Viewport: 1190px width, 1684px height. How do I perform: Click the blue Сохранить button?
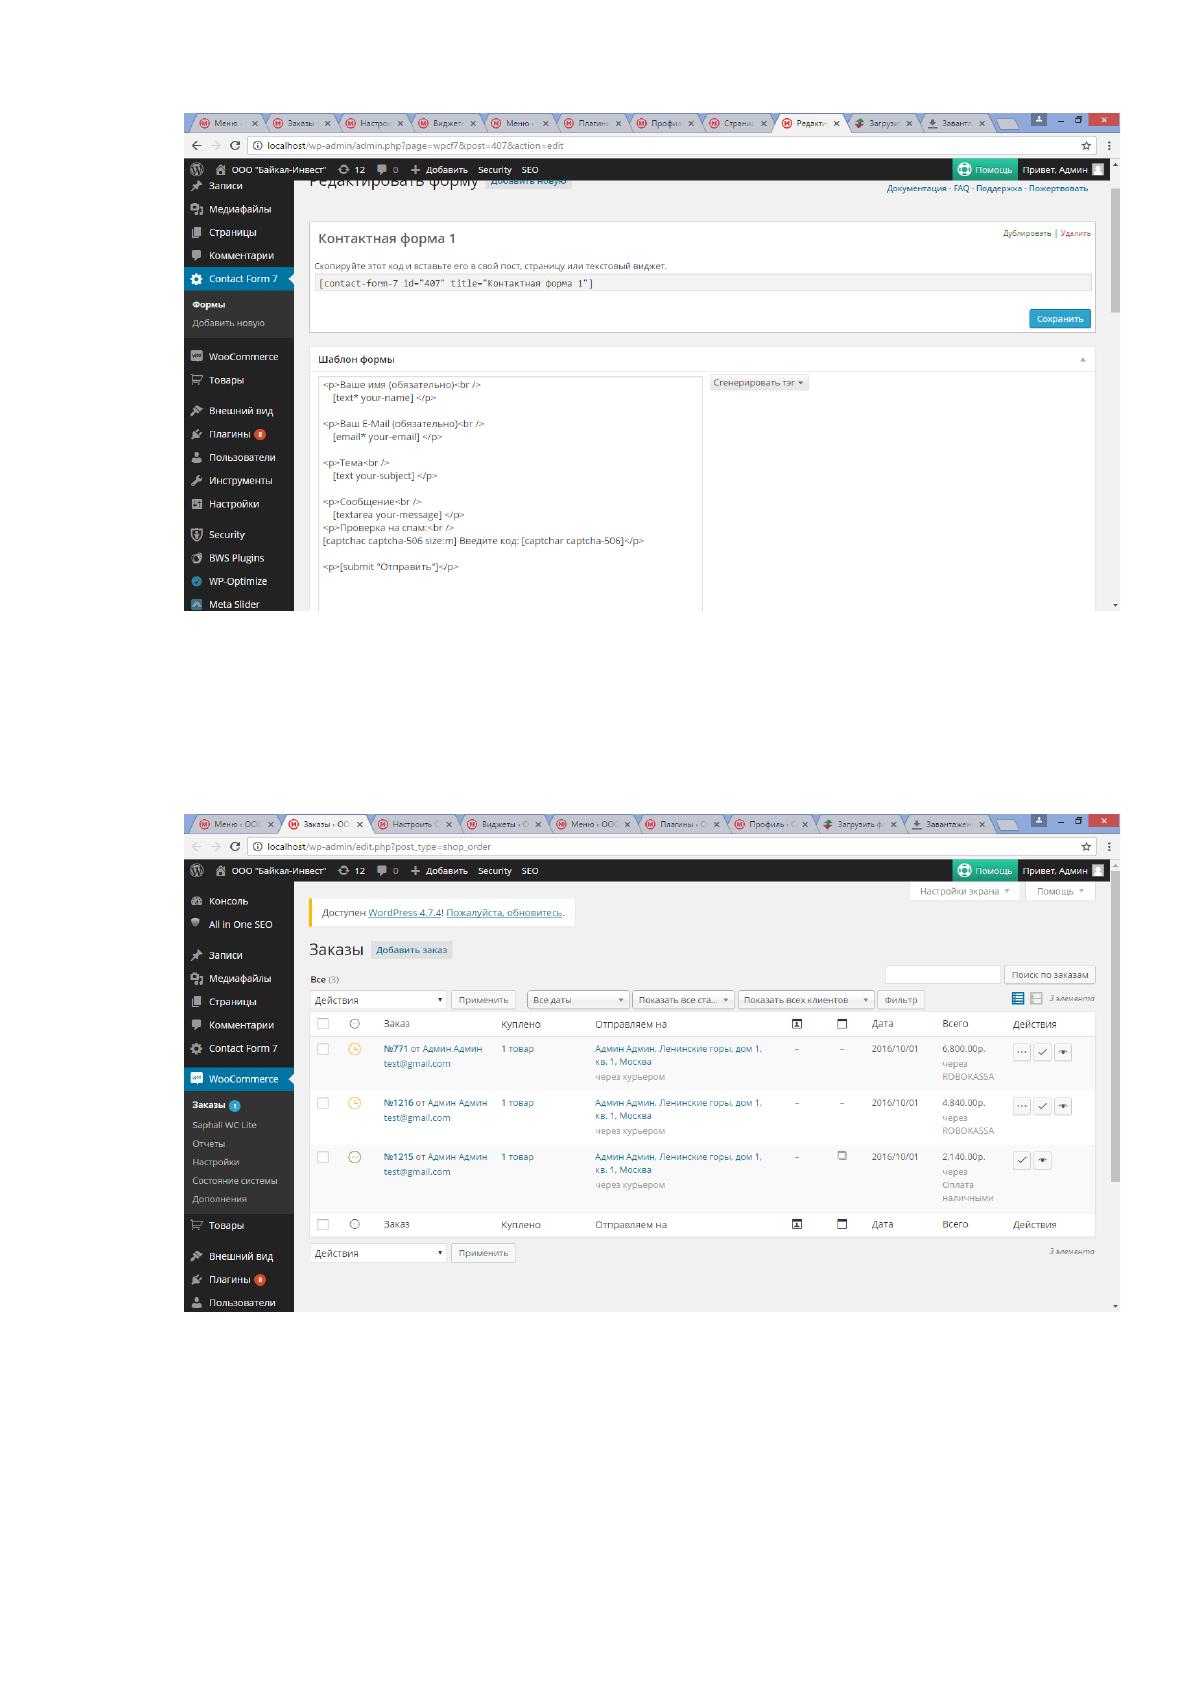[1059, 319]
